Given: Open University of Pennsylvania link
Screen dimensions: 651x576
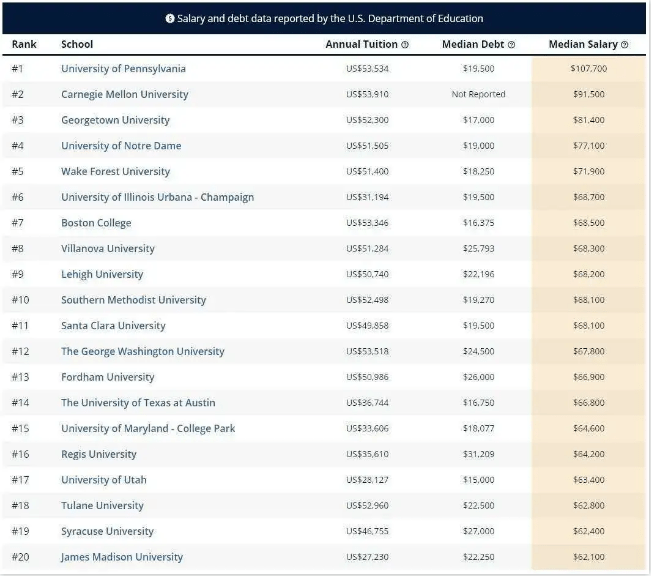Looking at the screenshot, I should (123, 69).
